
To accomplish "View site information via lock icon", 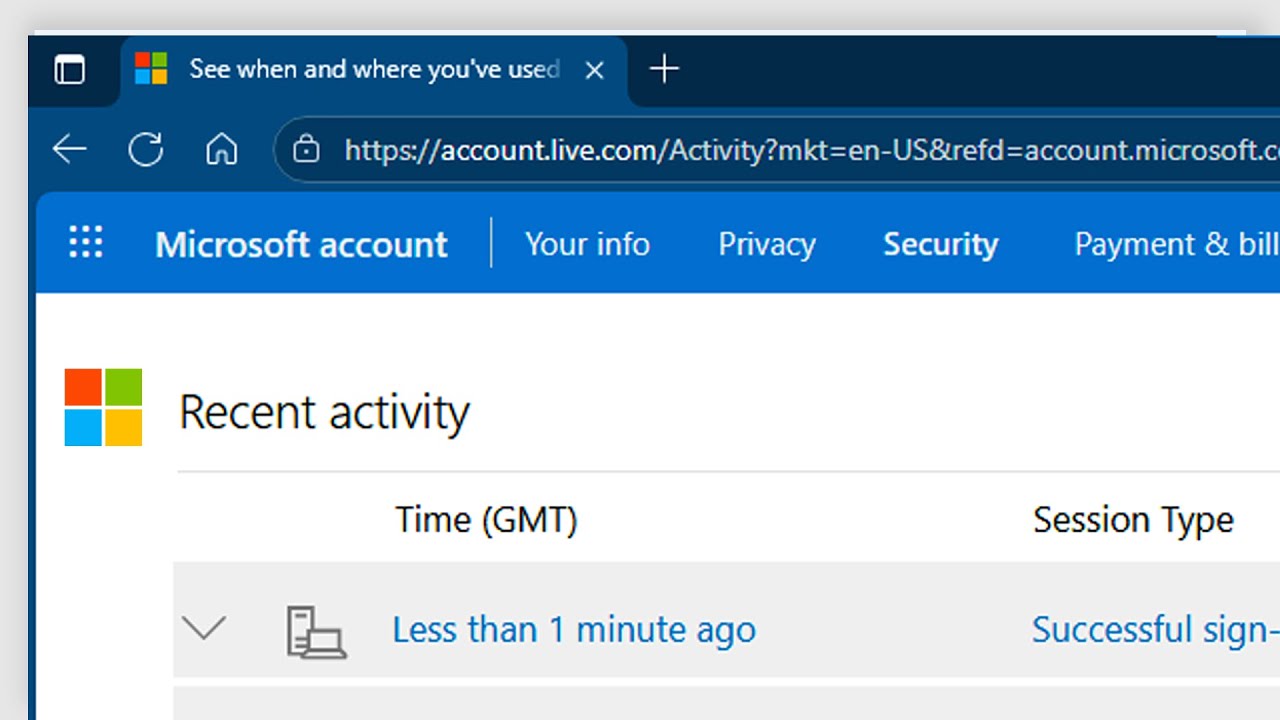I will point(306,150).
